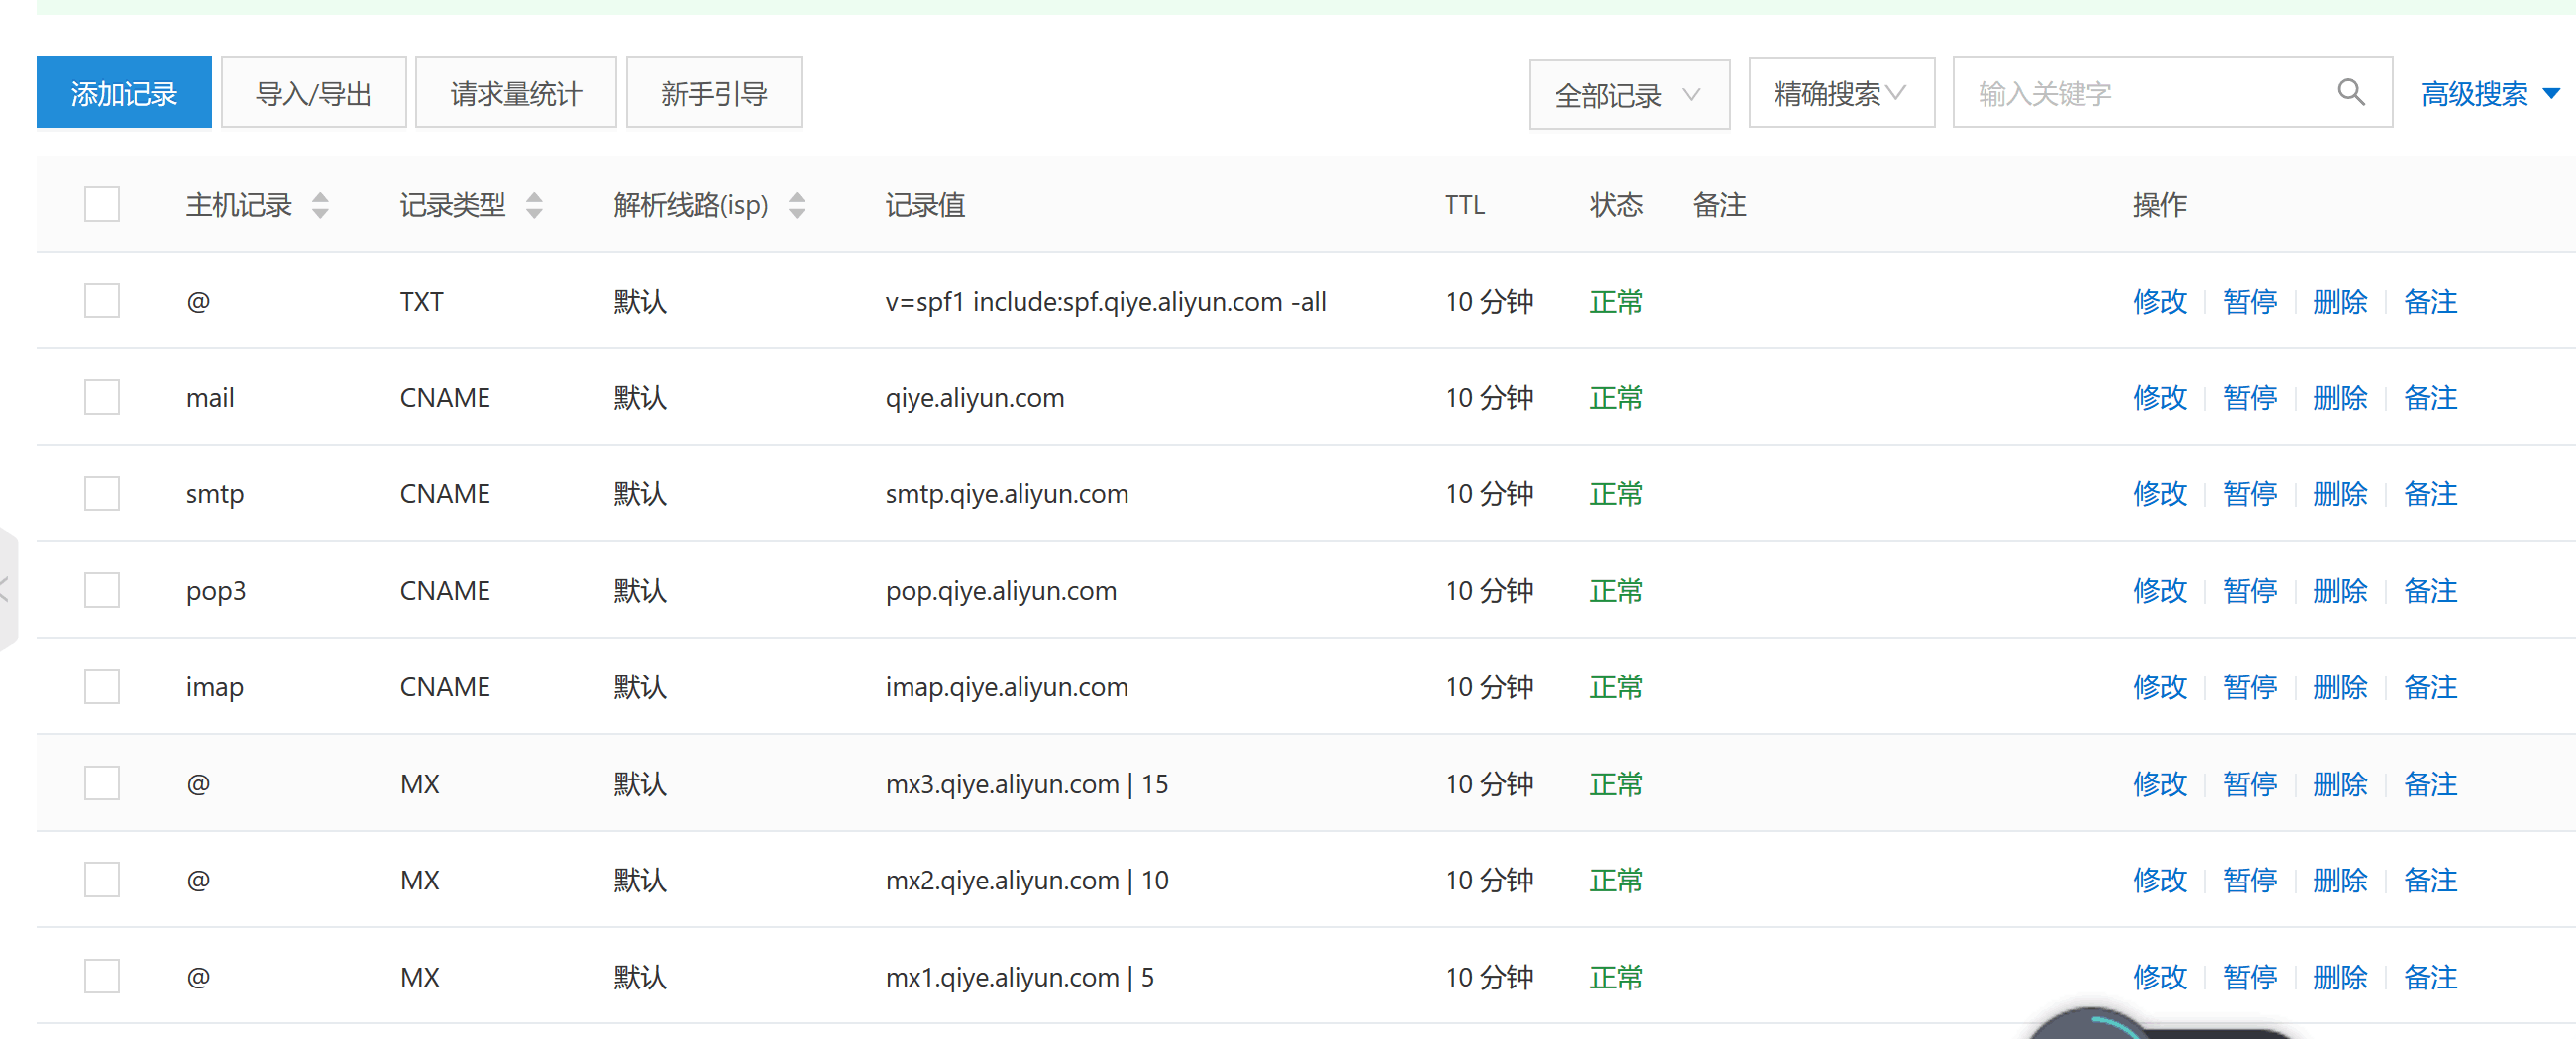This screenshot has height=1039, width=2576.
Task: Click 暂停 for the mail record
Action: click(x=2250, y=397)
